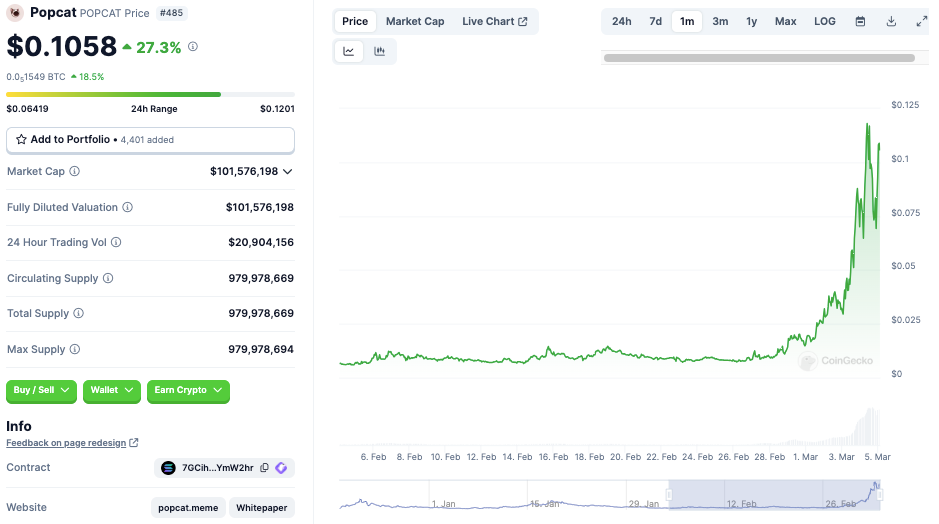Switch to candlestick chart view icon
Screen dimensions: 939x524
pyautogui.click(x=379, y=52)
